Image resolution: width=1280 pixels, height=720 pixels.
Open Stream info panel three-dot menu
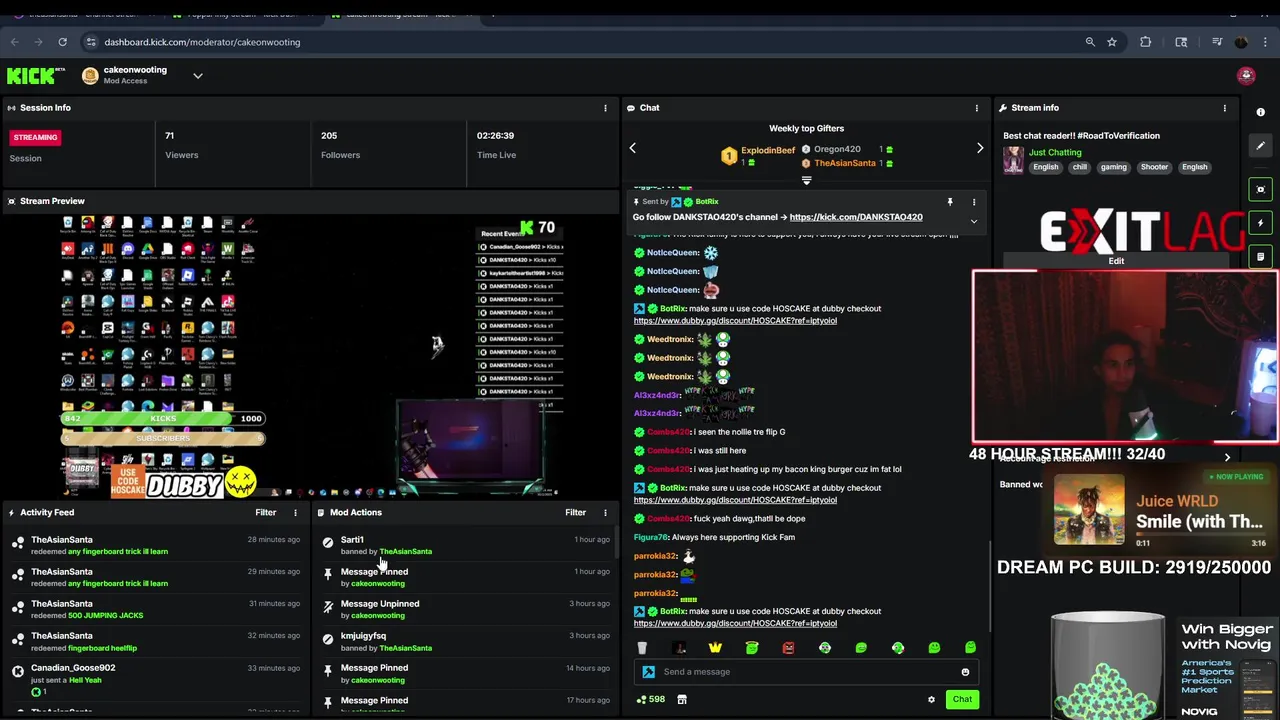[1225, 108]
